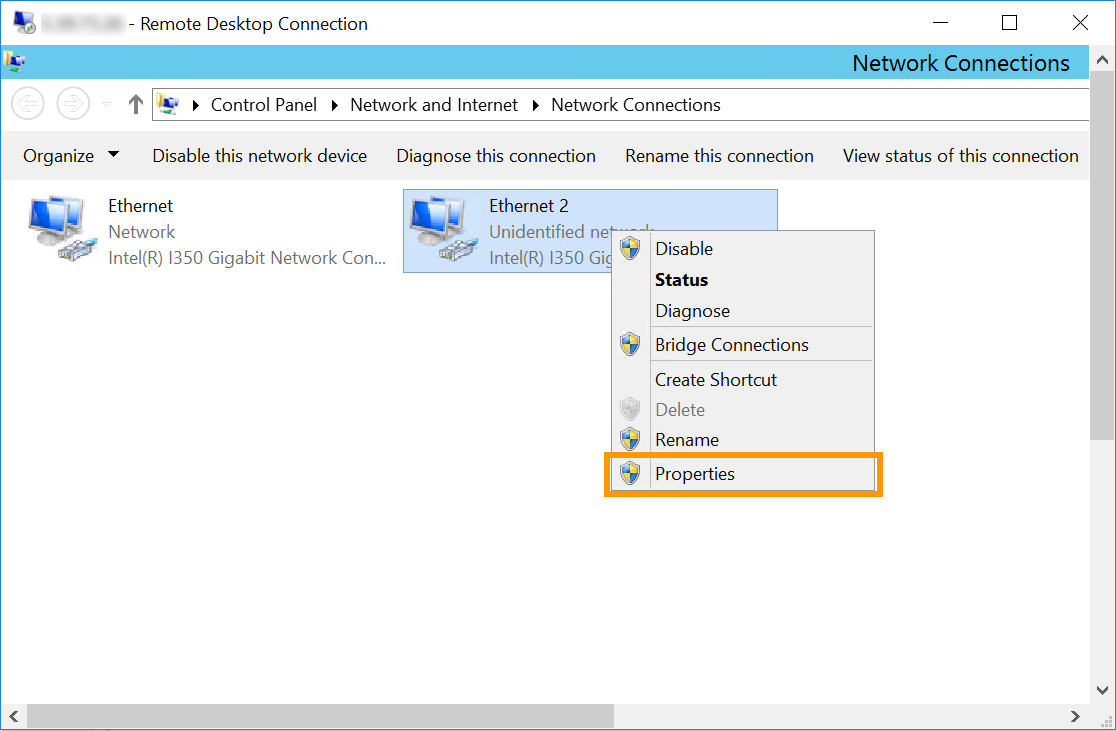1116x731 pixels.
Task: Choose Bridge Connections from the context menu
Action: [731, 344]
